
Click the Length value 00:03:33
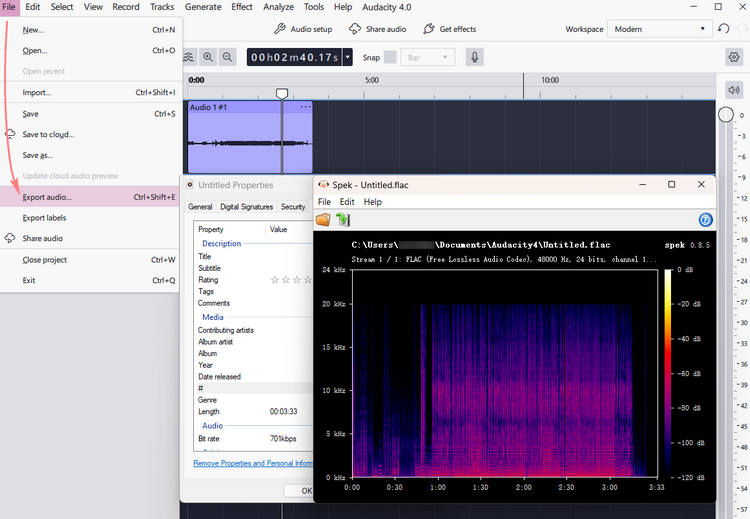click(x=283, y=411)
